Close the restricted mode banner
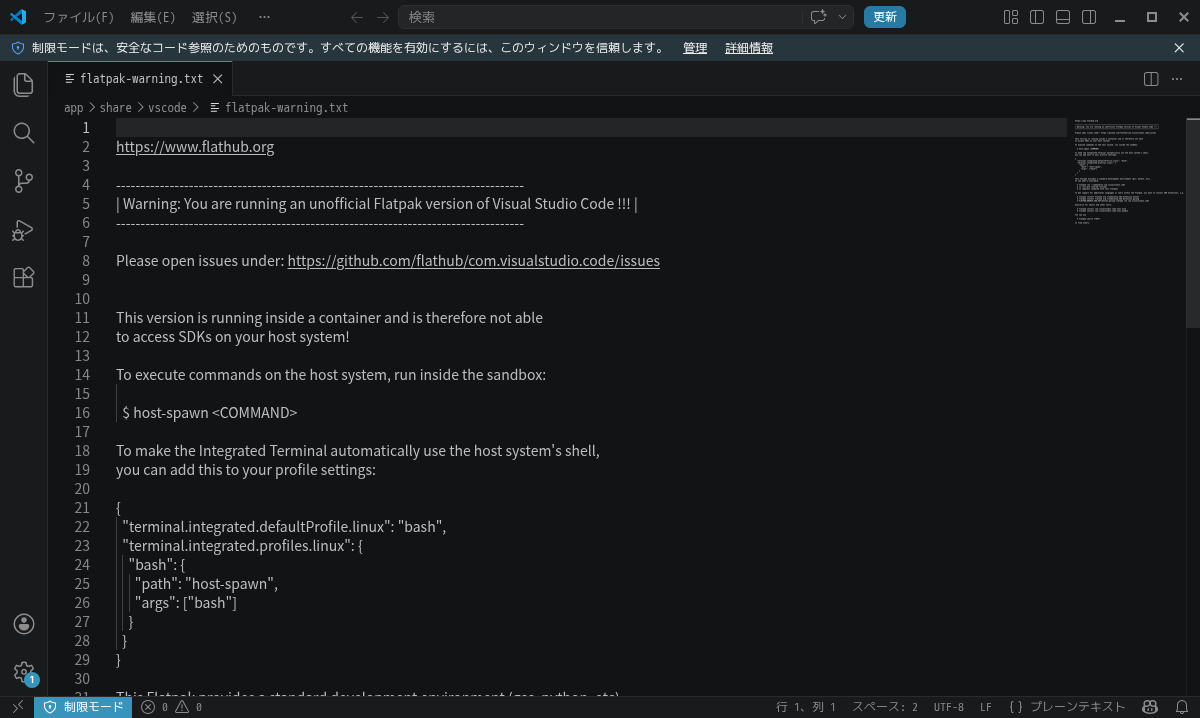1200x718 pixels. [x=1179, y=48]
